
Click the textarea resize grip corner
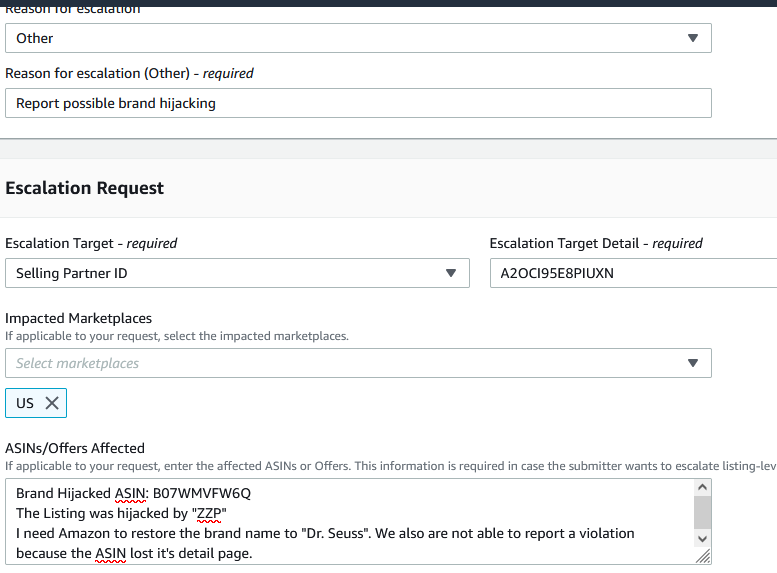tap(704, 556)
